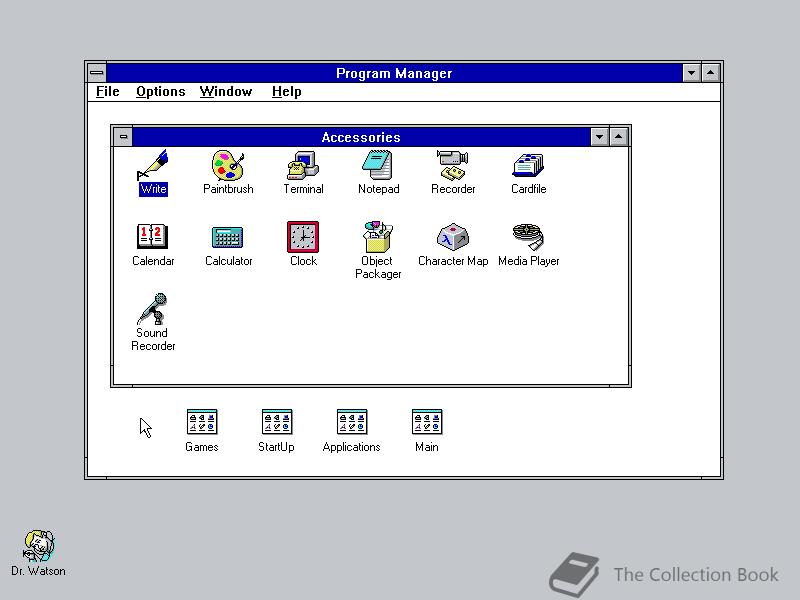800x600 pixels.
Task: Open the Window menu
Action: (226, 92)
